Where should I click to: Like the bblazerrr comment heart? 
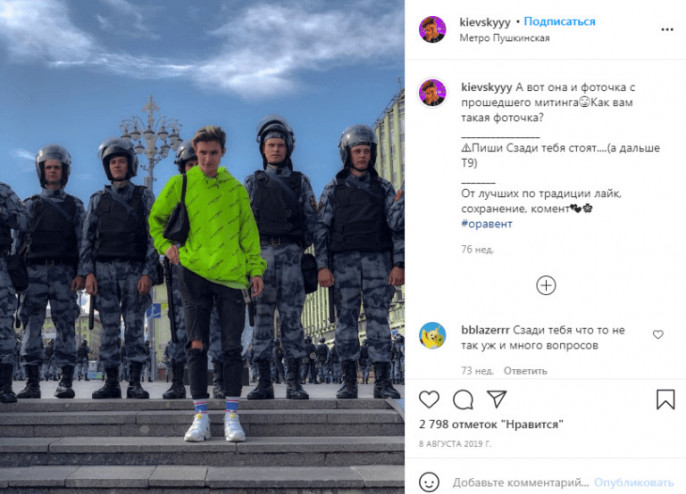pos(658,334)
